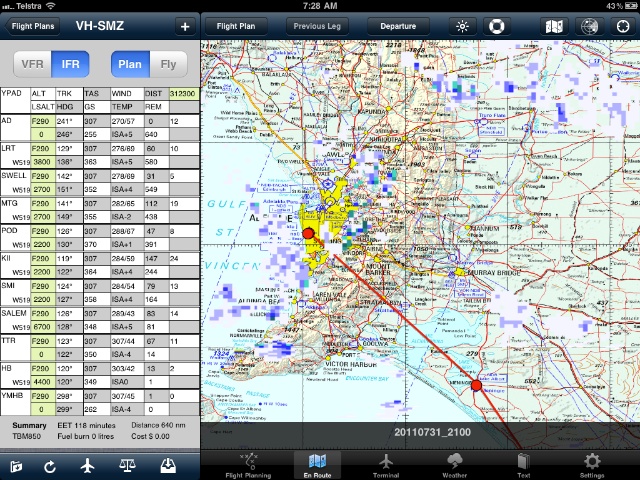Tap the WIND column header

click(127, 93)
